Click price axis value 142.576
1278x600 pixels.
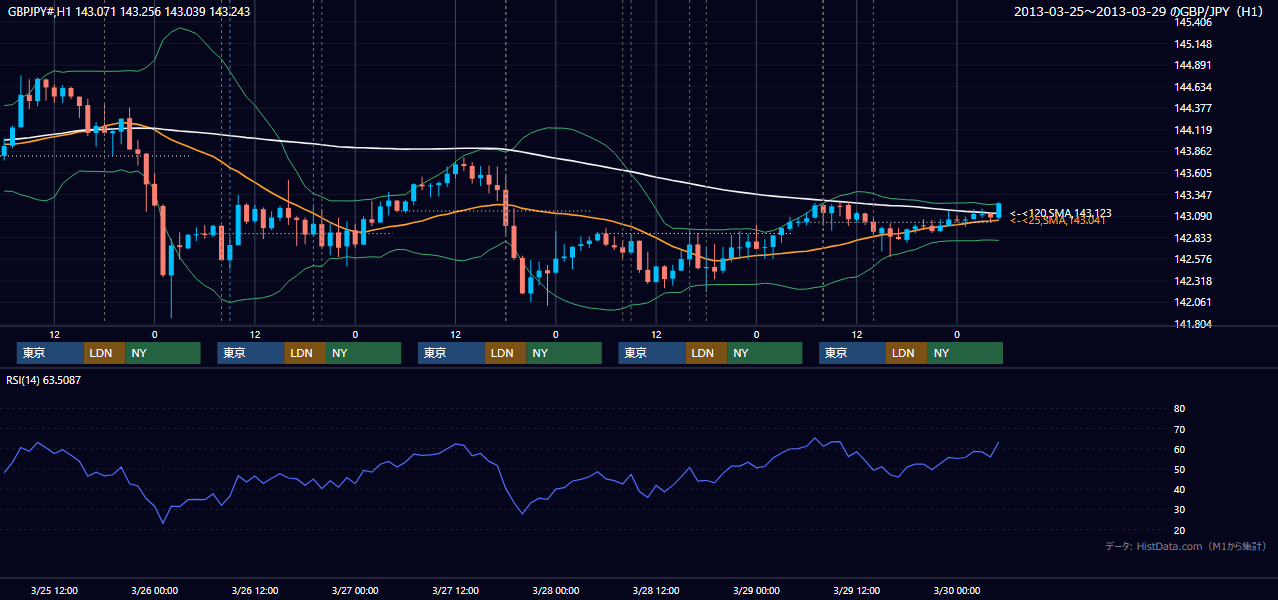click(1193, 260)
